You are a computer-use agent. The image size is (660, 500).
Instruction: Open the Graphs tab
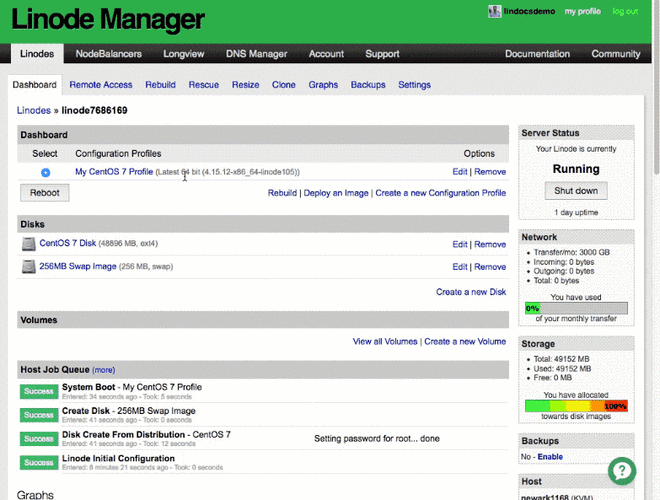(323, 85)
